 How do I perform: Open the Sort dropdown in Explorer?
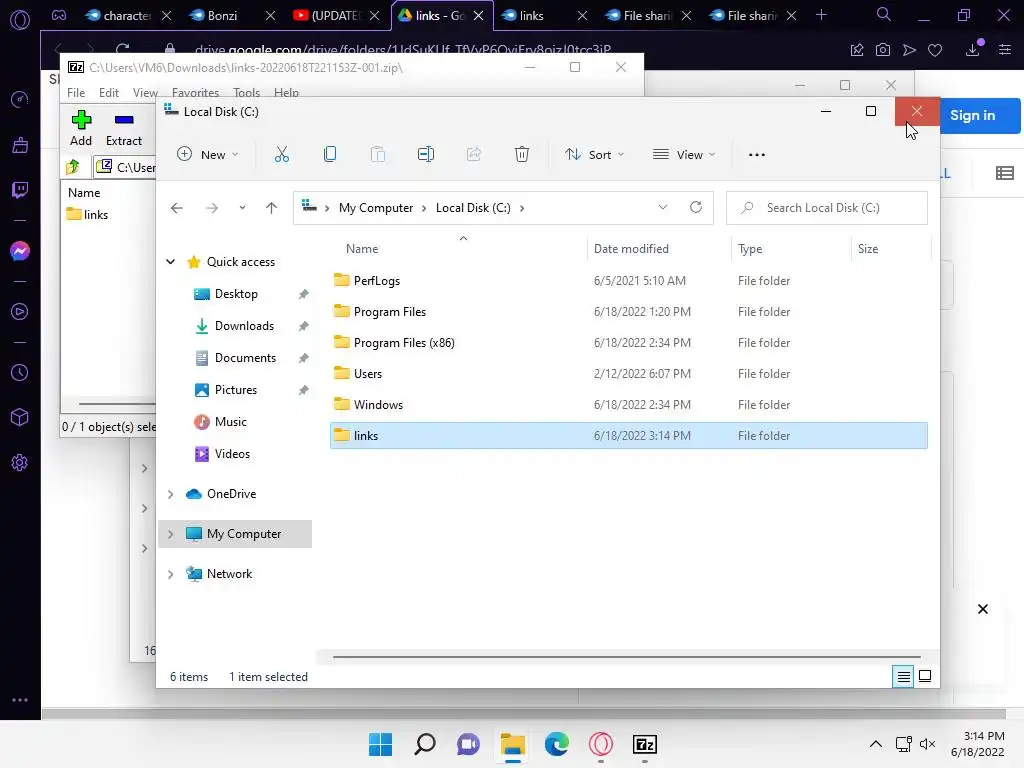[x=595, y=155]
